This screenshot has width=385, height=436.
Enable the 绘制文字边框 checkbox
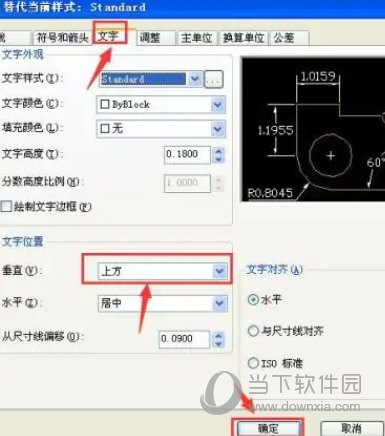point(7,206)
